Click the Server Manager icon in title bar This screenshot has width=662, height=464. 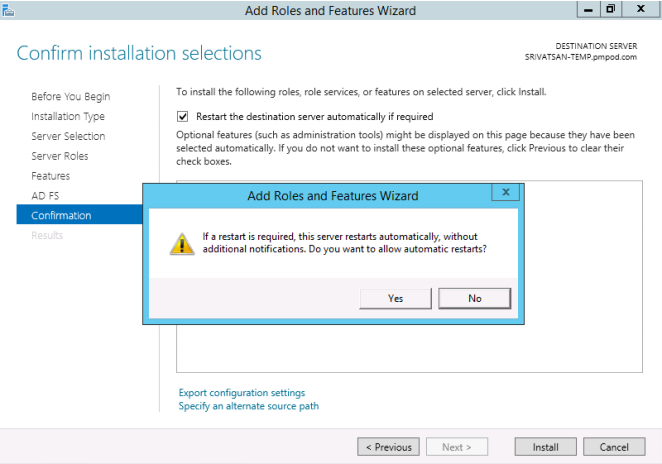(x=8, y=10)
